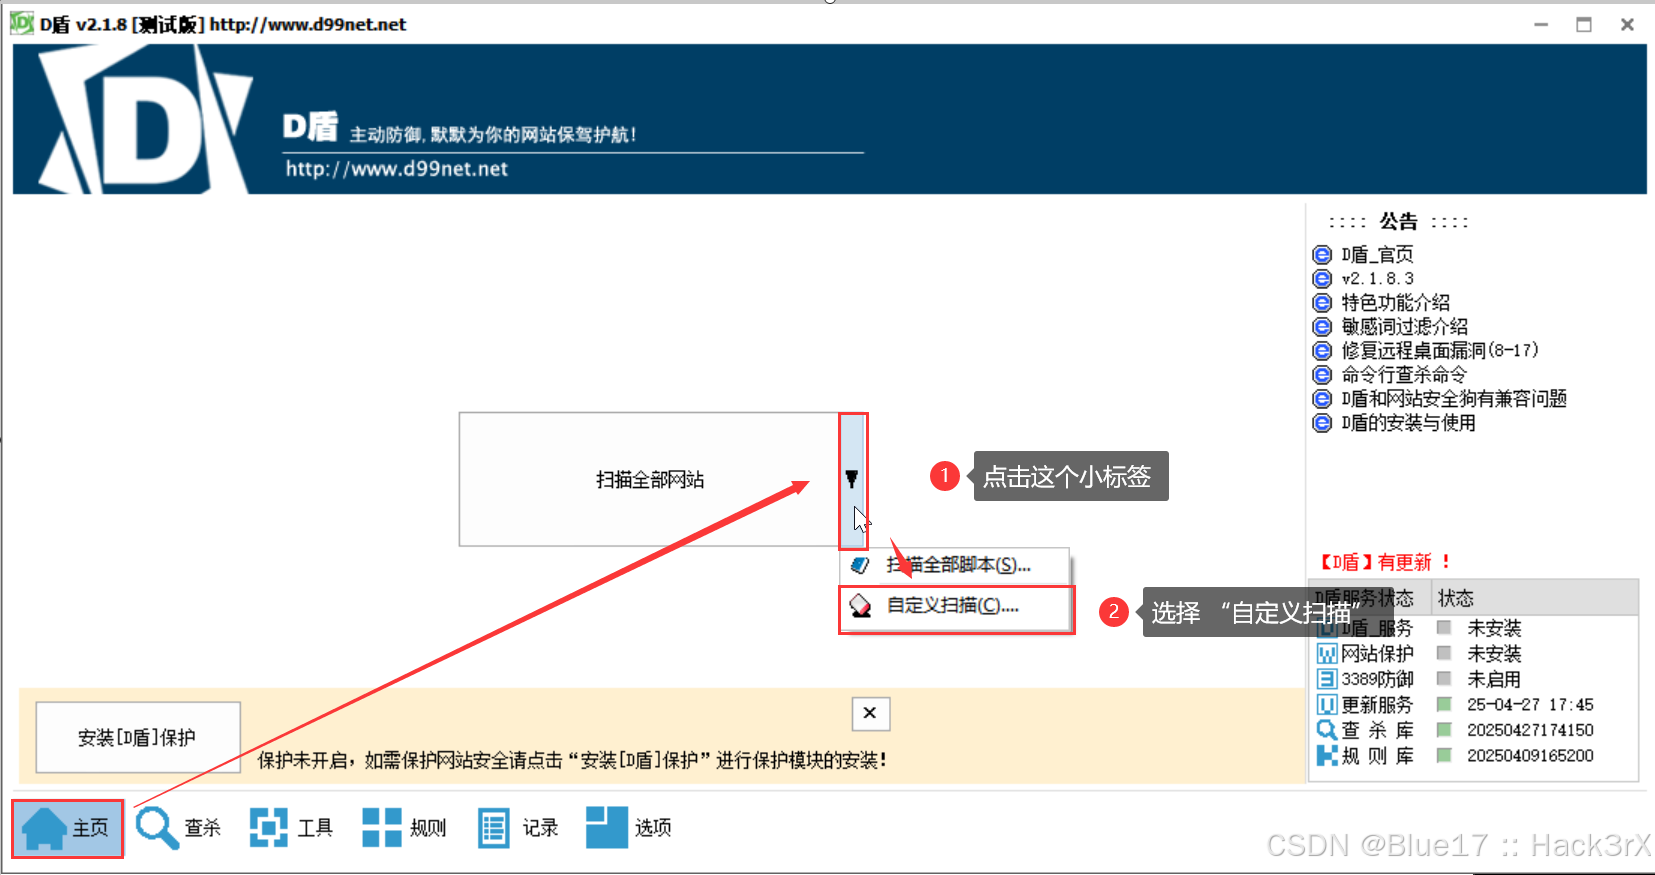Select the 查杀库 version 20250427174150

(1530, 730)
